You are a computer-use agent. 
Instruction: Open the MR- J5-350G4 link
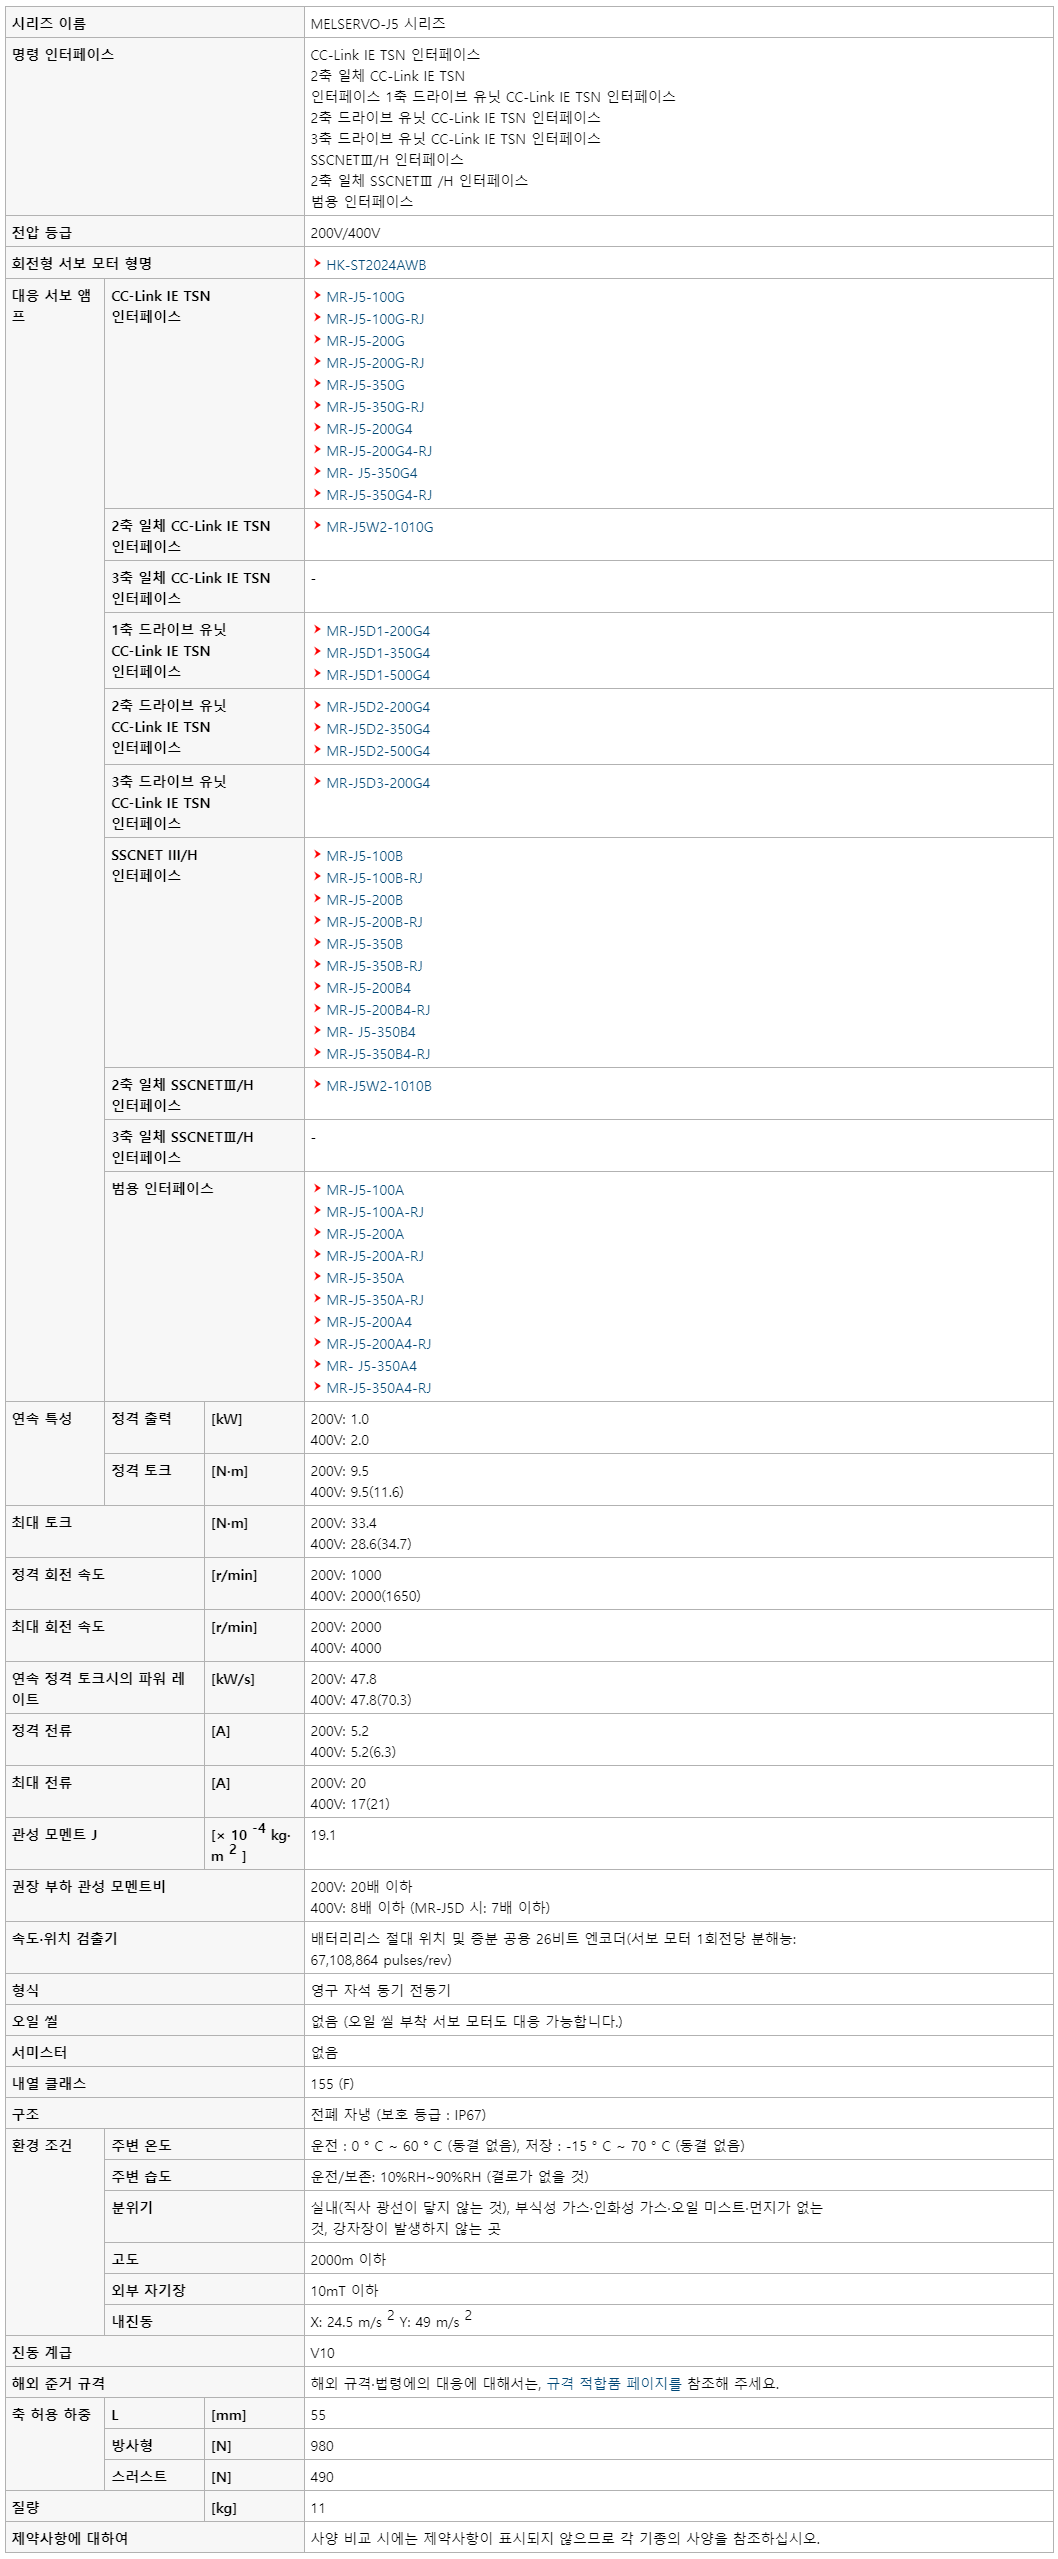click(x=372, y=473)
